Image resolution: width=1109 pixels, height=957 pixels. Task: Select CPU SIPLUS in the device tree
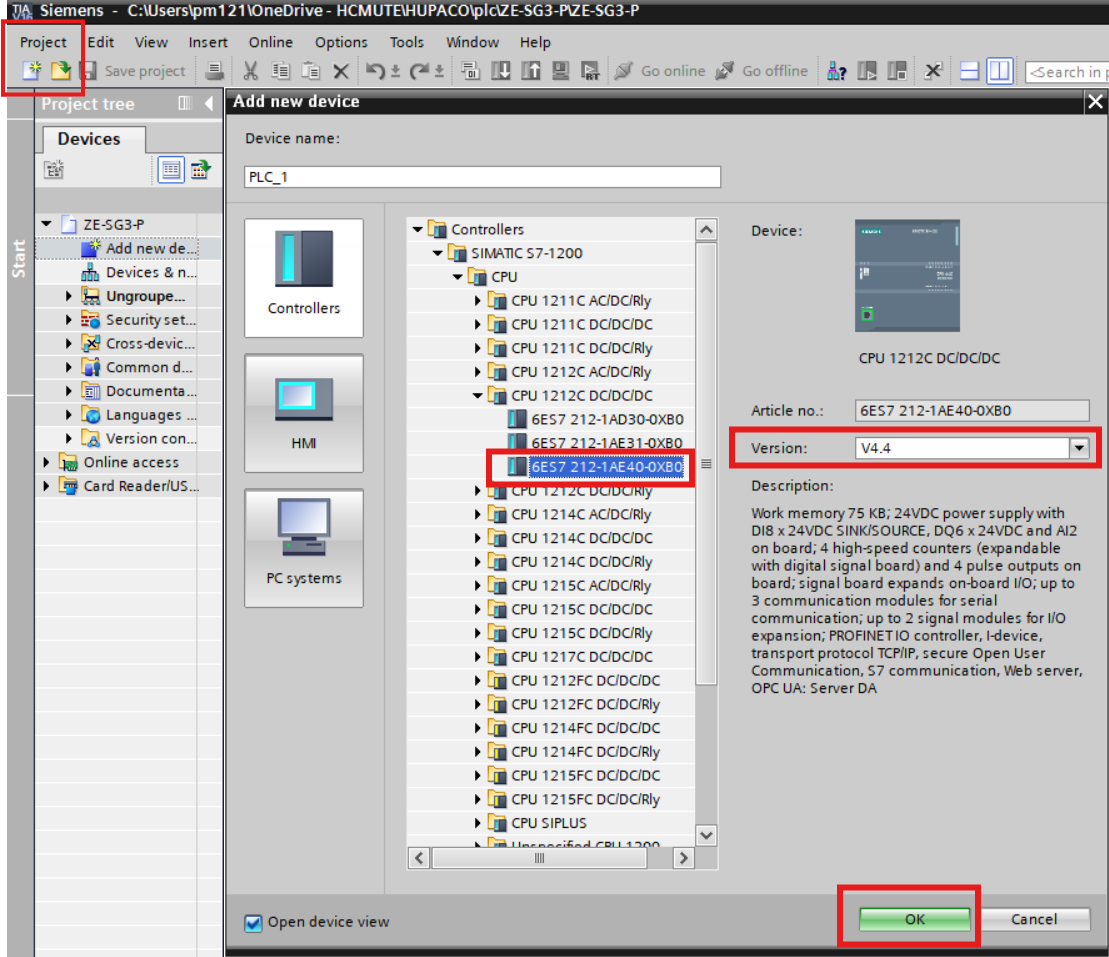click(x=549, y=823)
